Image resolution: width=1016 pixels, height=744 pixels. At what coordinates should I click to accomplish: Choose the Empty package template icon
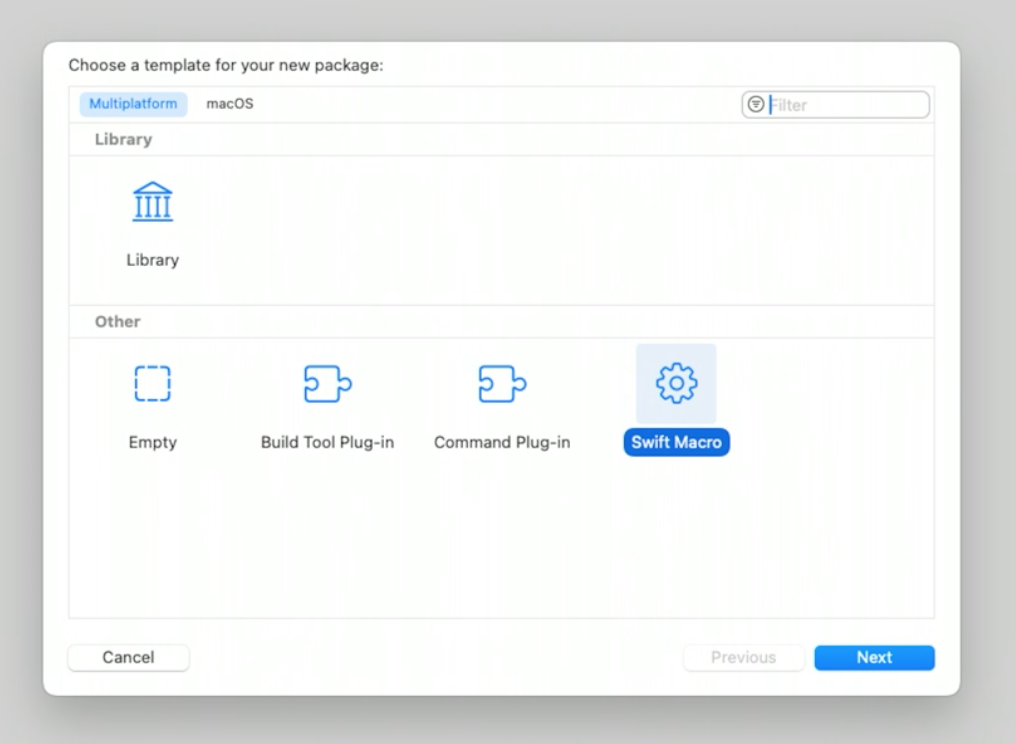coord(152,384)
